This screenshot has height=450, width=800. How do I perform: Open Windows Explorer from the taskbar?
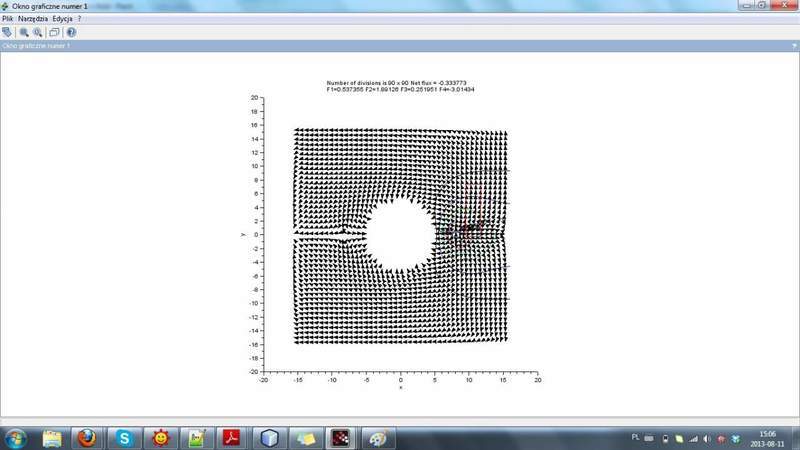[x=52, y=439]
